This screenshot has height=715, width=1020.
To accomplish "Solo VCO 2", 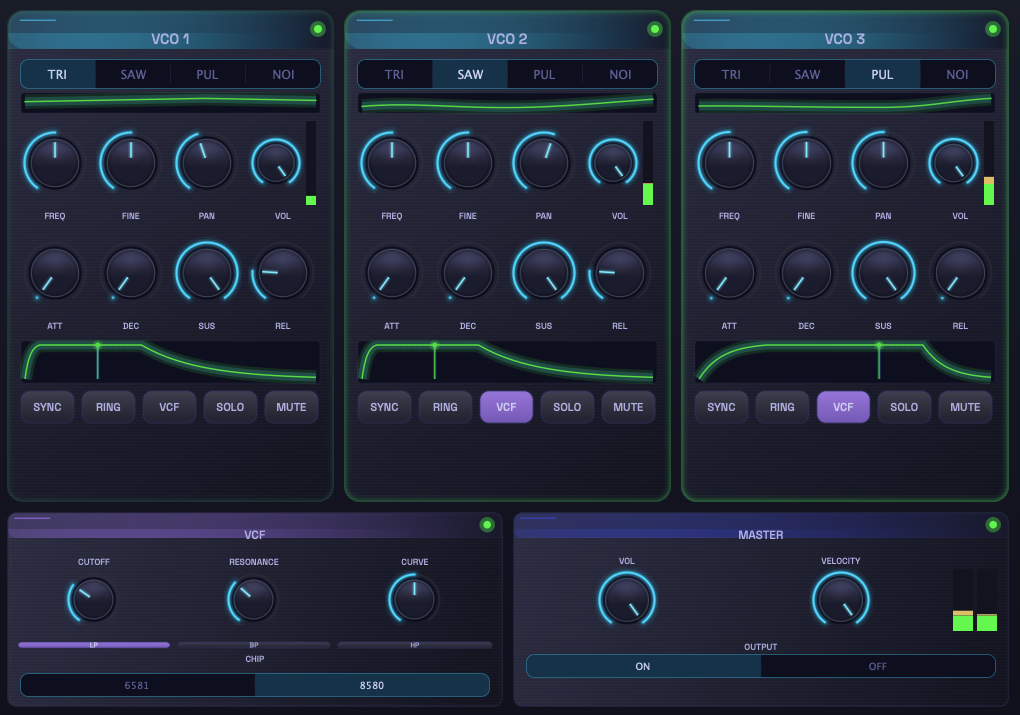I will click(x=567, y=407).
